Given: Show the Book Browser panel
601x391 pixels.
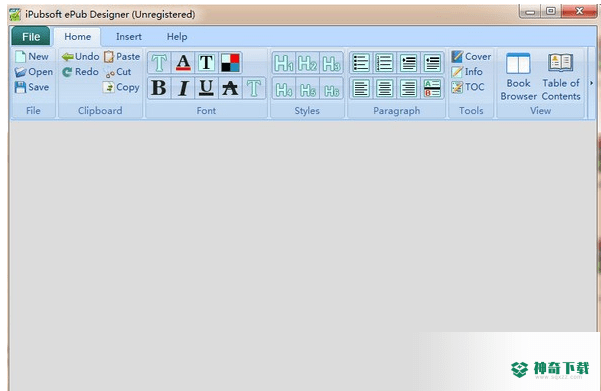Looking at the screenshot, I should coord(518,77).
